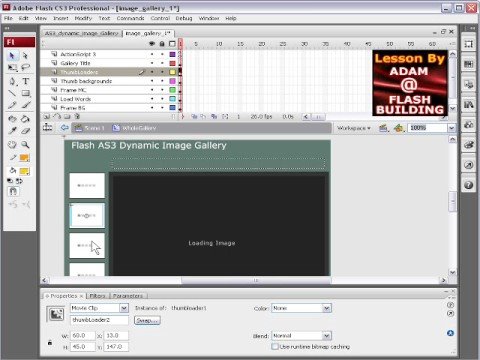The width and height of the screenshot is (480, 360).
Task: Click the Swap button
Action: 147,320
